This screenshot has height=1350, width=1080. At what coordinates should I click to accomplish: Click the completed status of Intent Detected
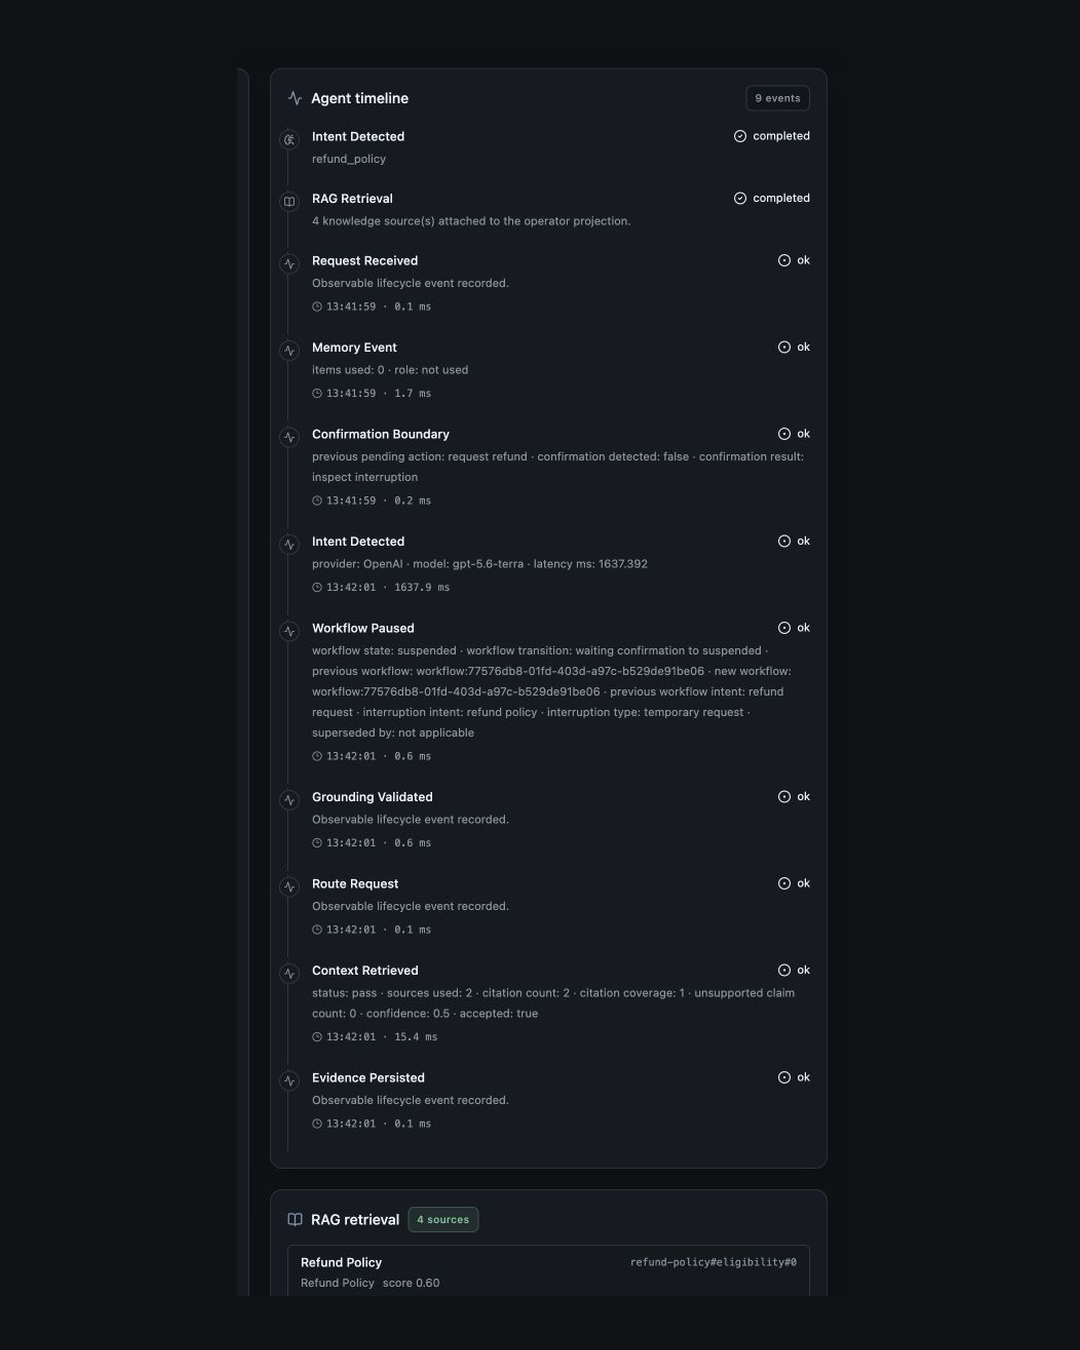[x=772, y=136]
